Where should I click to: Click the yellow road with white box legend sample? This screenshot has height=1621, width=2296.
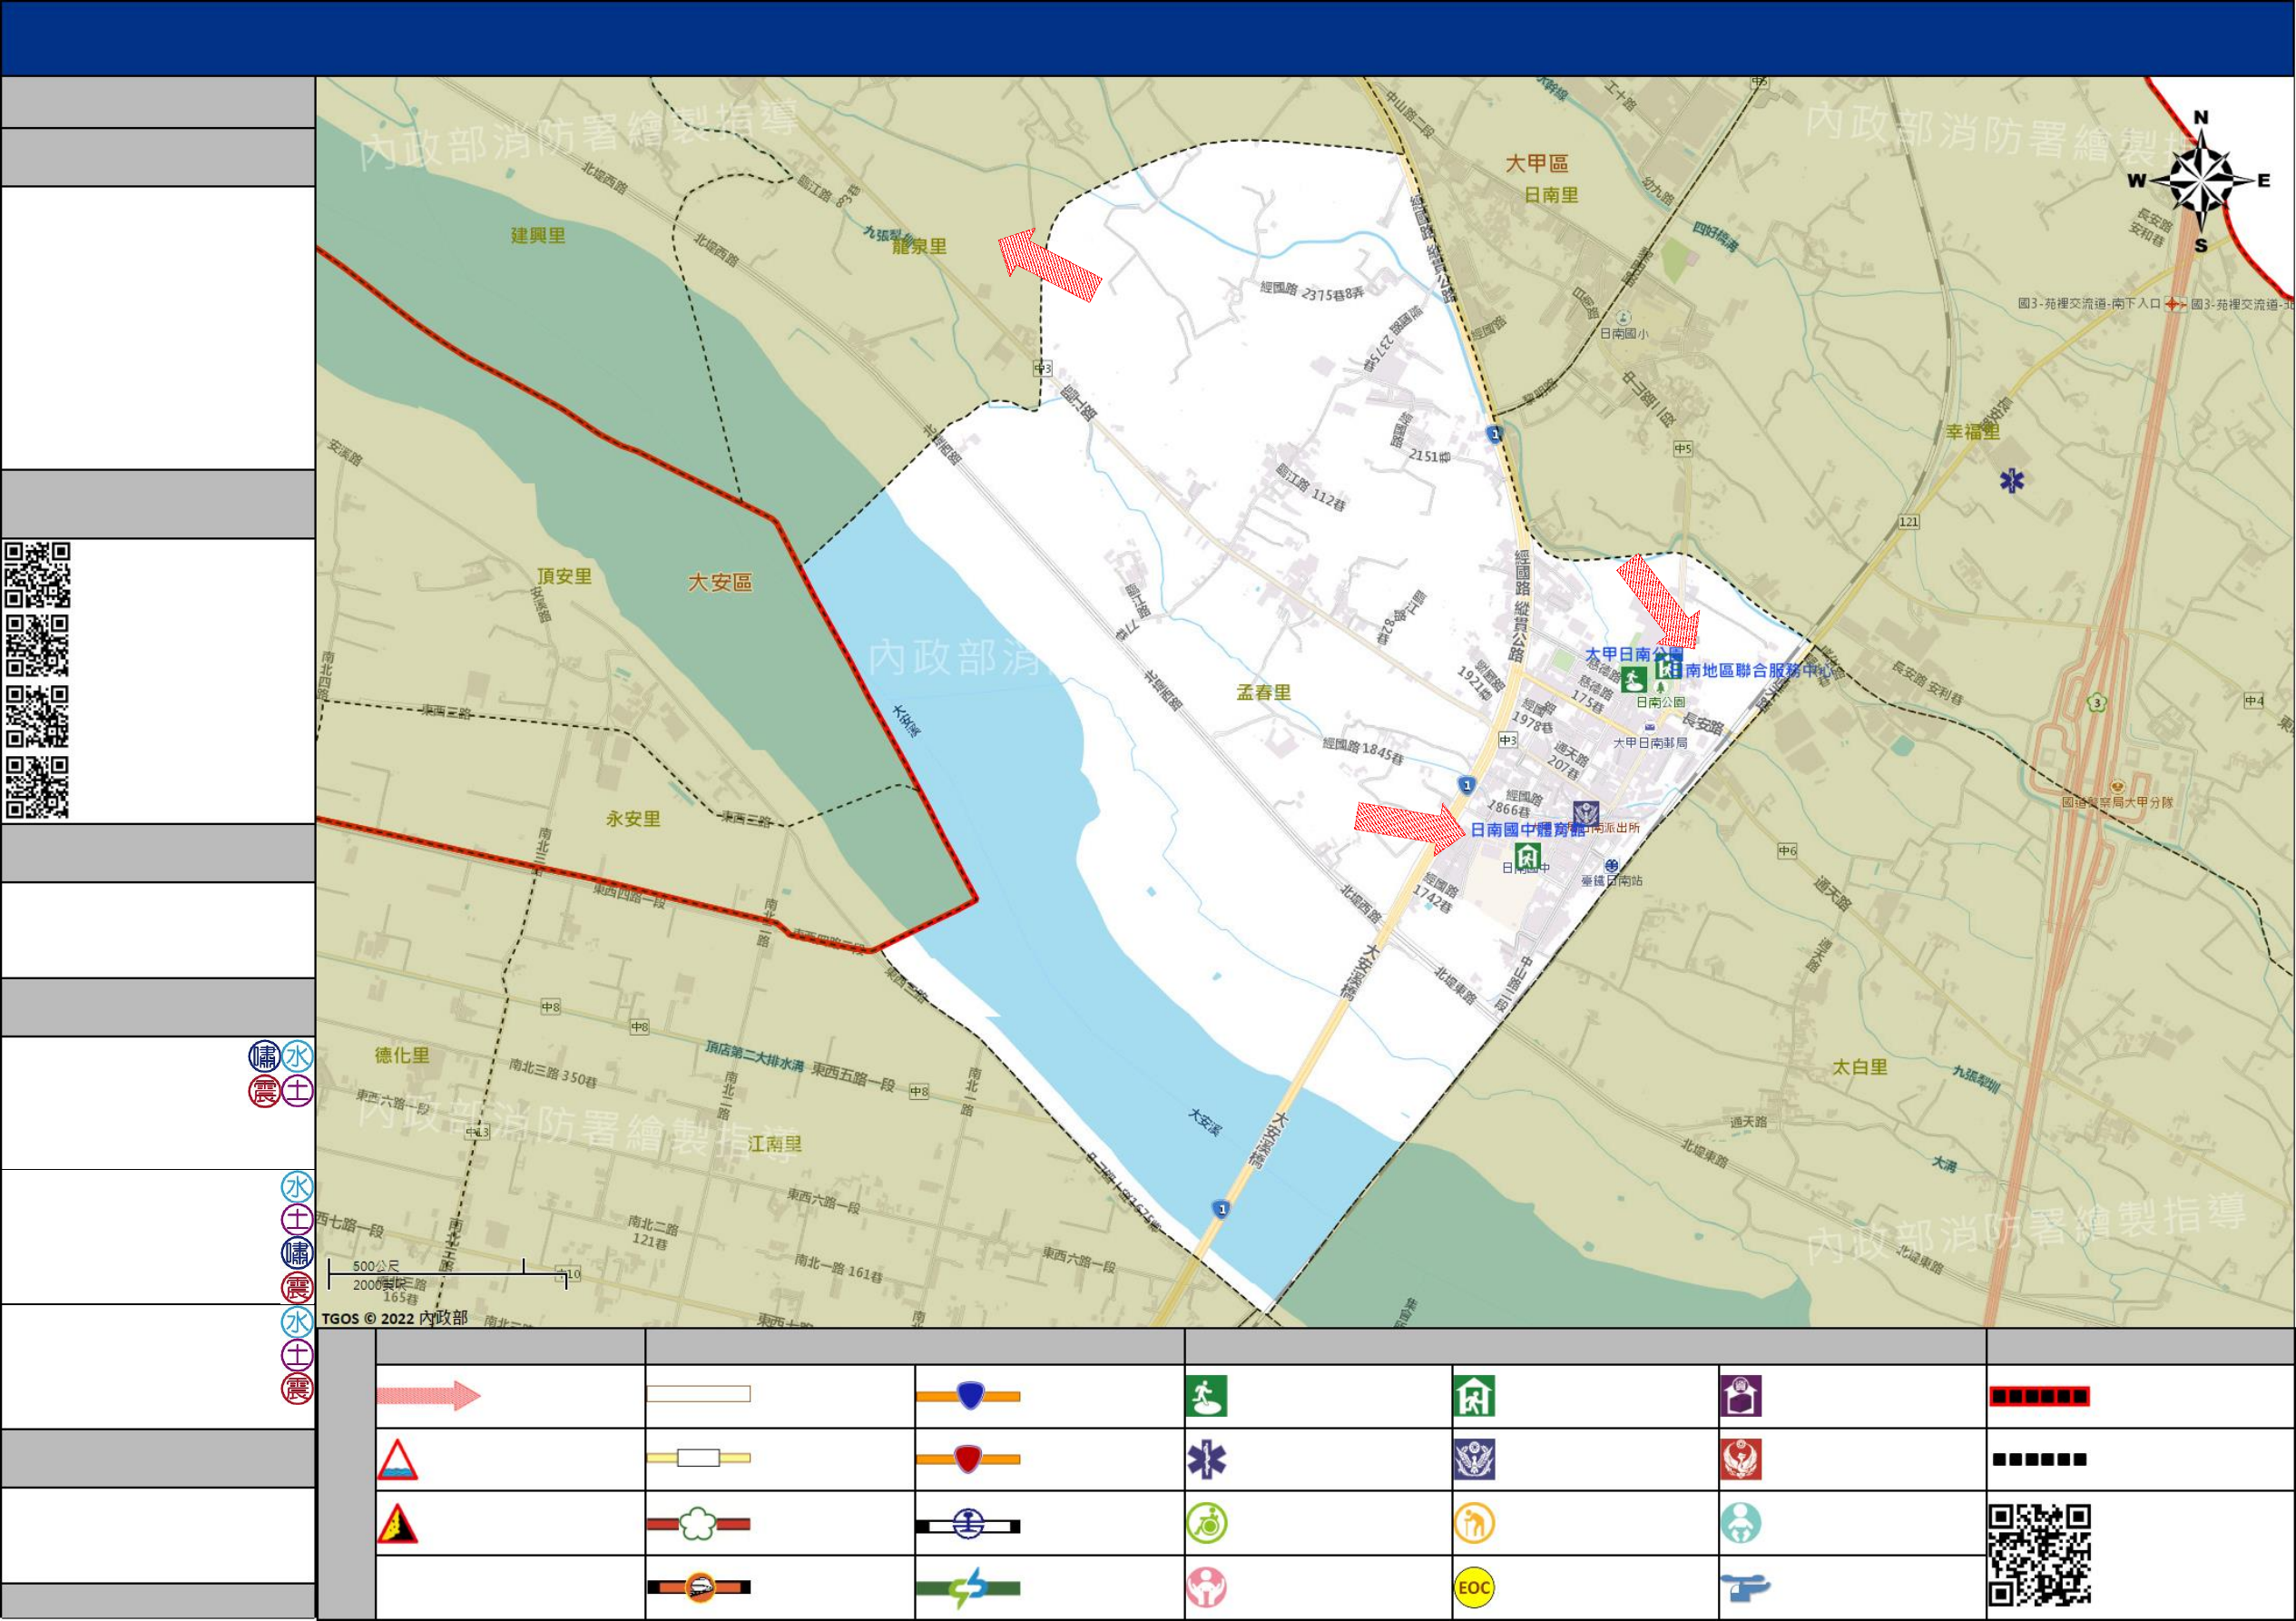(698, 1458)
